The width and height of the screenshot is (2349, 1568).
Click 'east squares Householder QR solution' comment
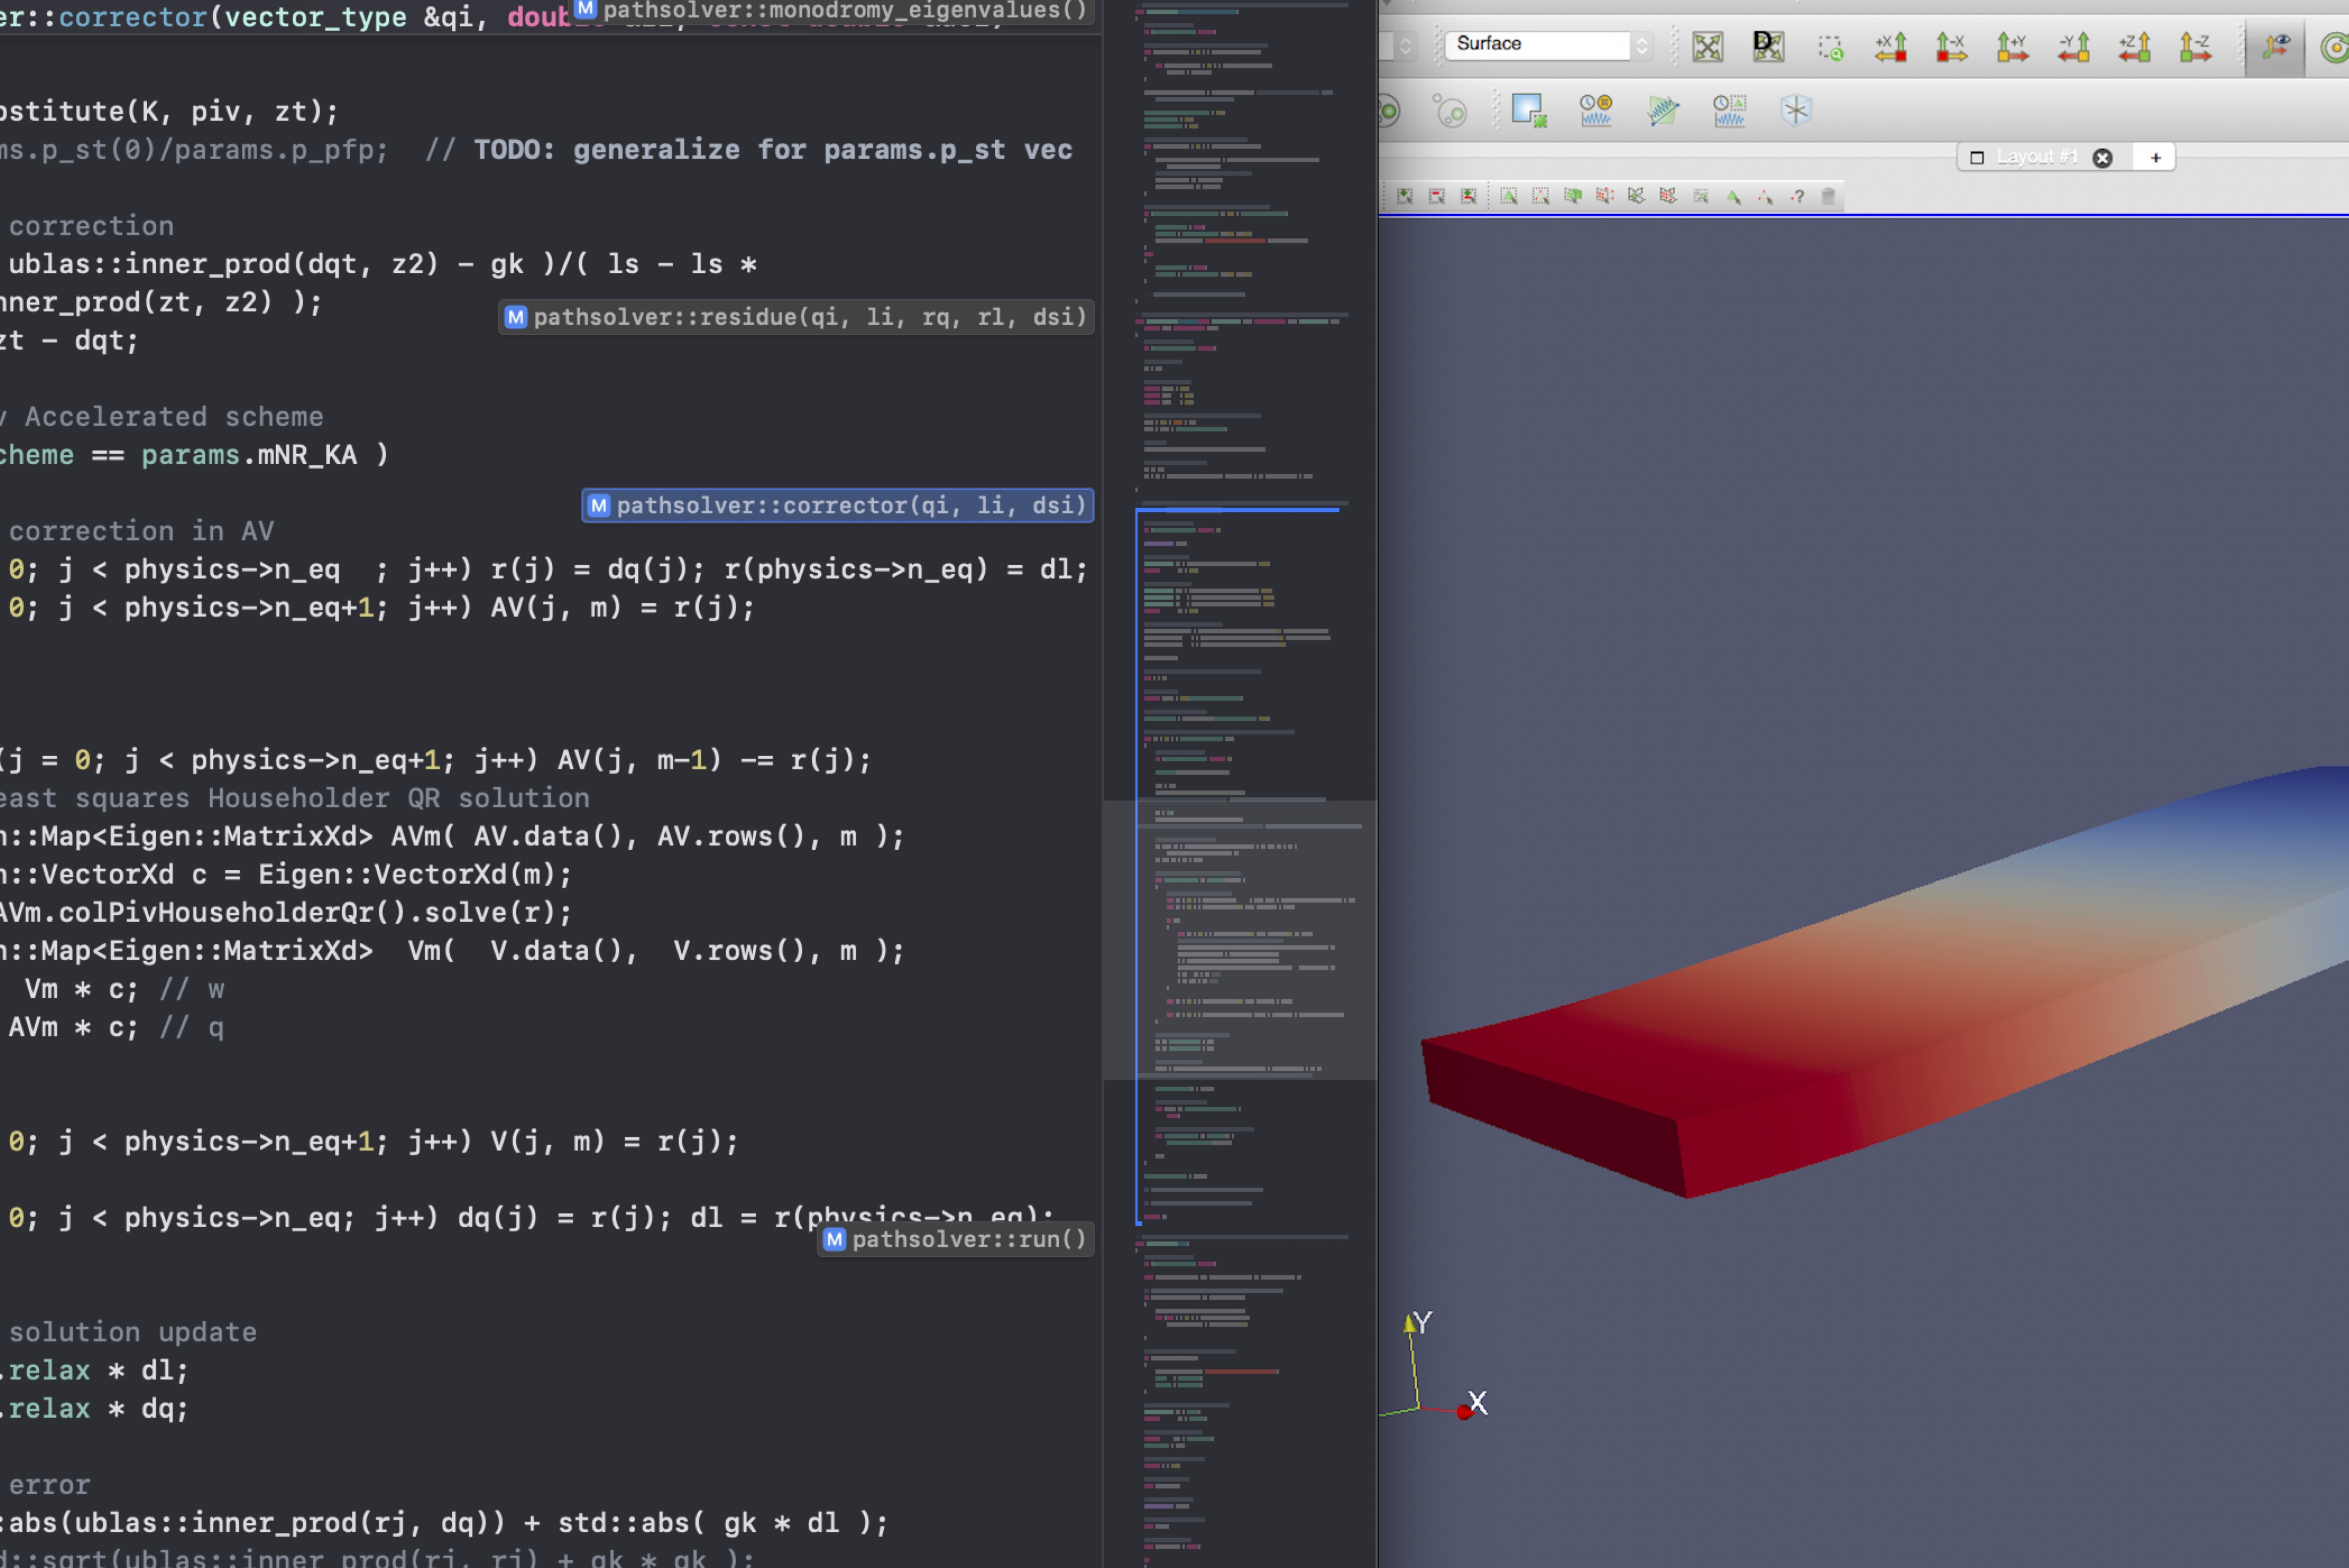(294, 798)
